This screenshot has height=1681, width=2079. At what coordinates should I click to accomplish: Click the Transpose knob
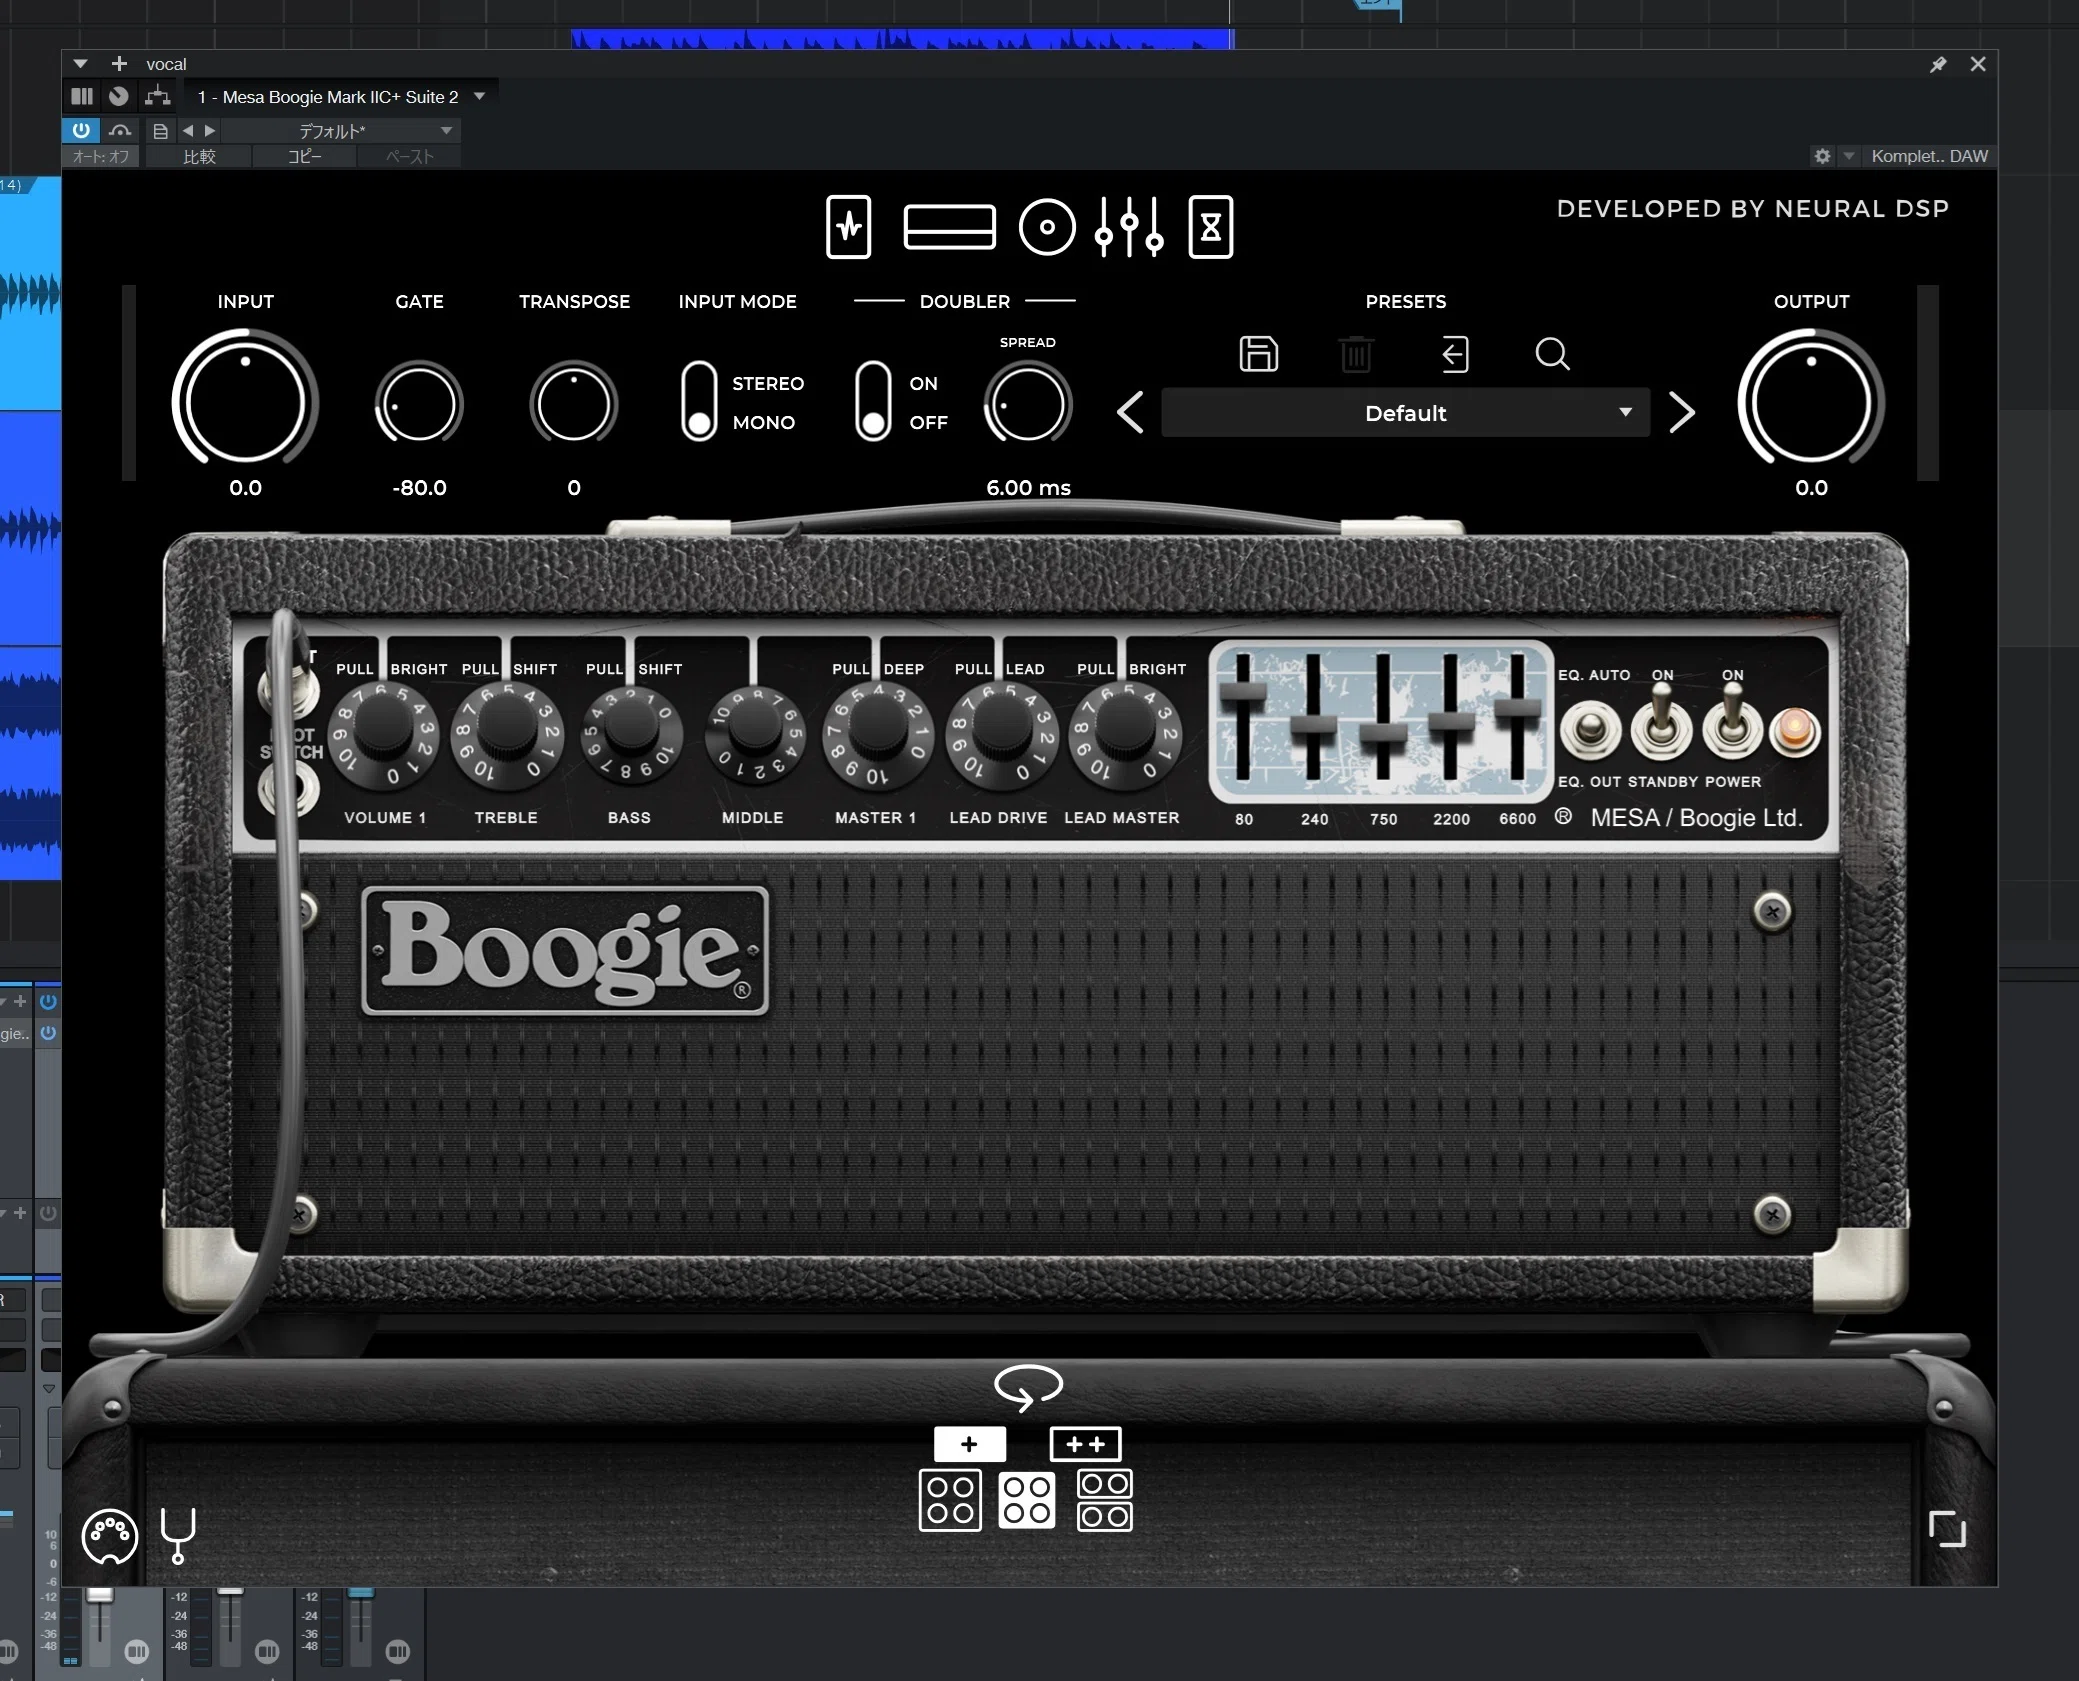tap(573, 403)
